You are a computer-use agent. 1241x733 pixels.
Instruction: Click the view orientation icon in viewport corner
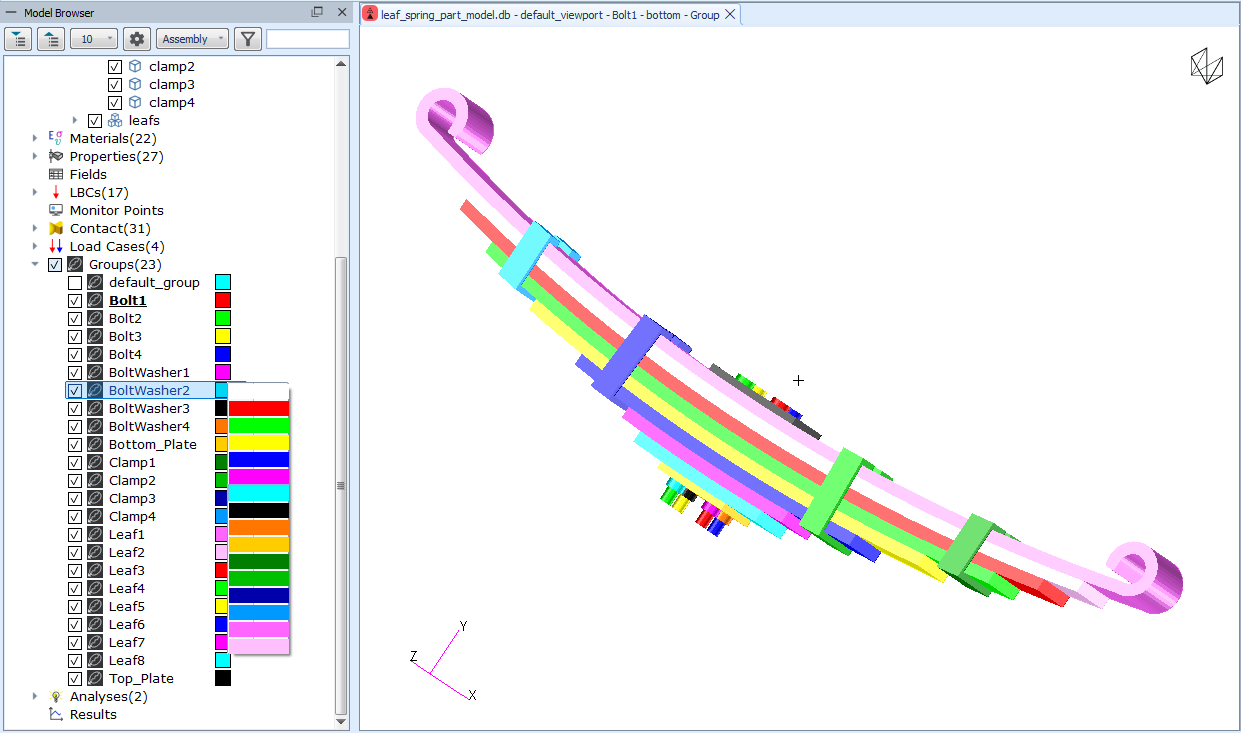(1207, 66)
